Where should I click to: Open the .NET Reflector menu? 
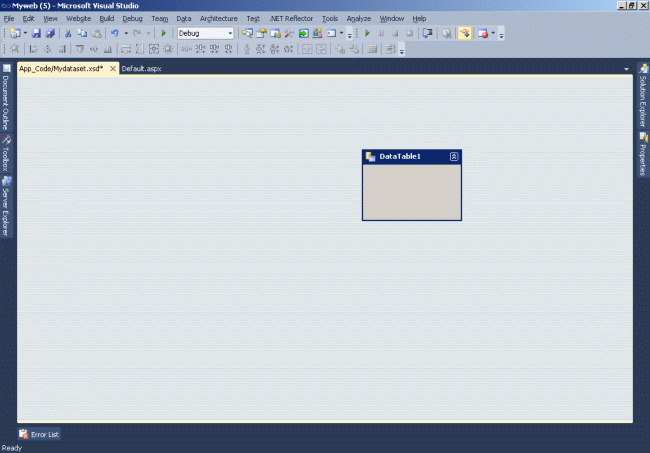291,19
